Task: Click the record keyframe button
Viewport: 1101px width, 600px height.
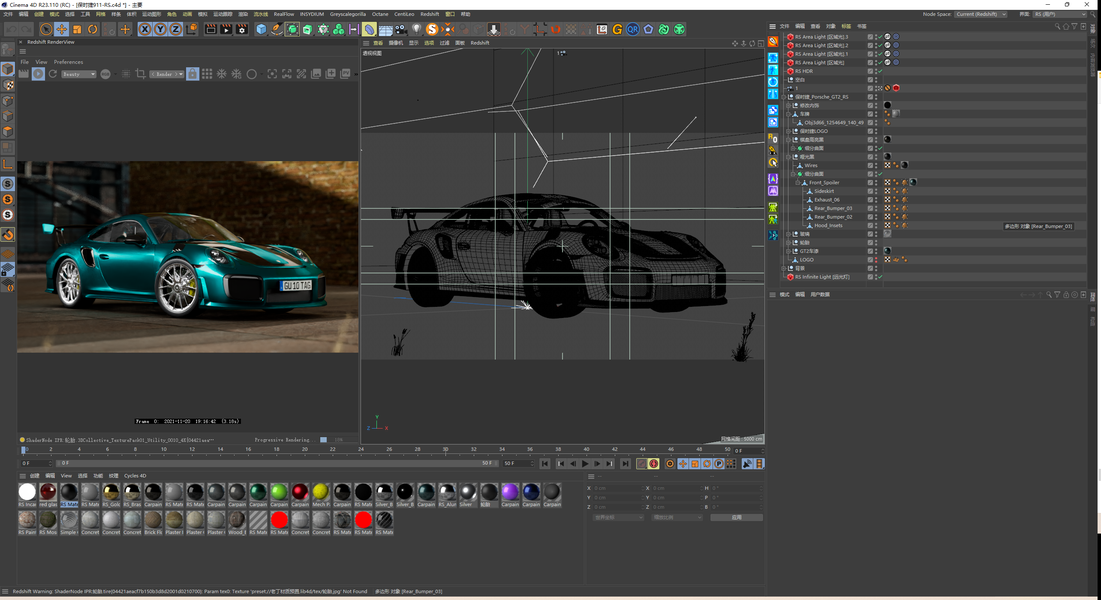Action: 641,464
